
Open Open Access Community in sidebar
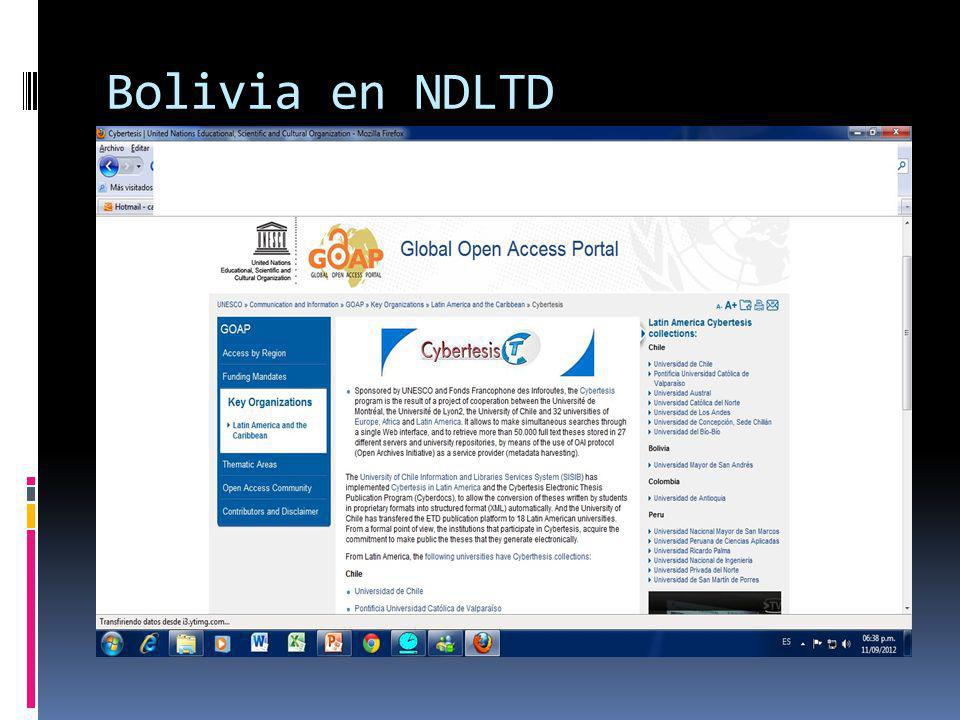(267, 488)
